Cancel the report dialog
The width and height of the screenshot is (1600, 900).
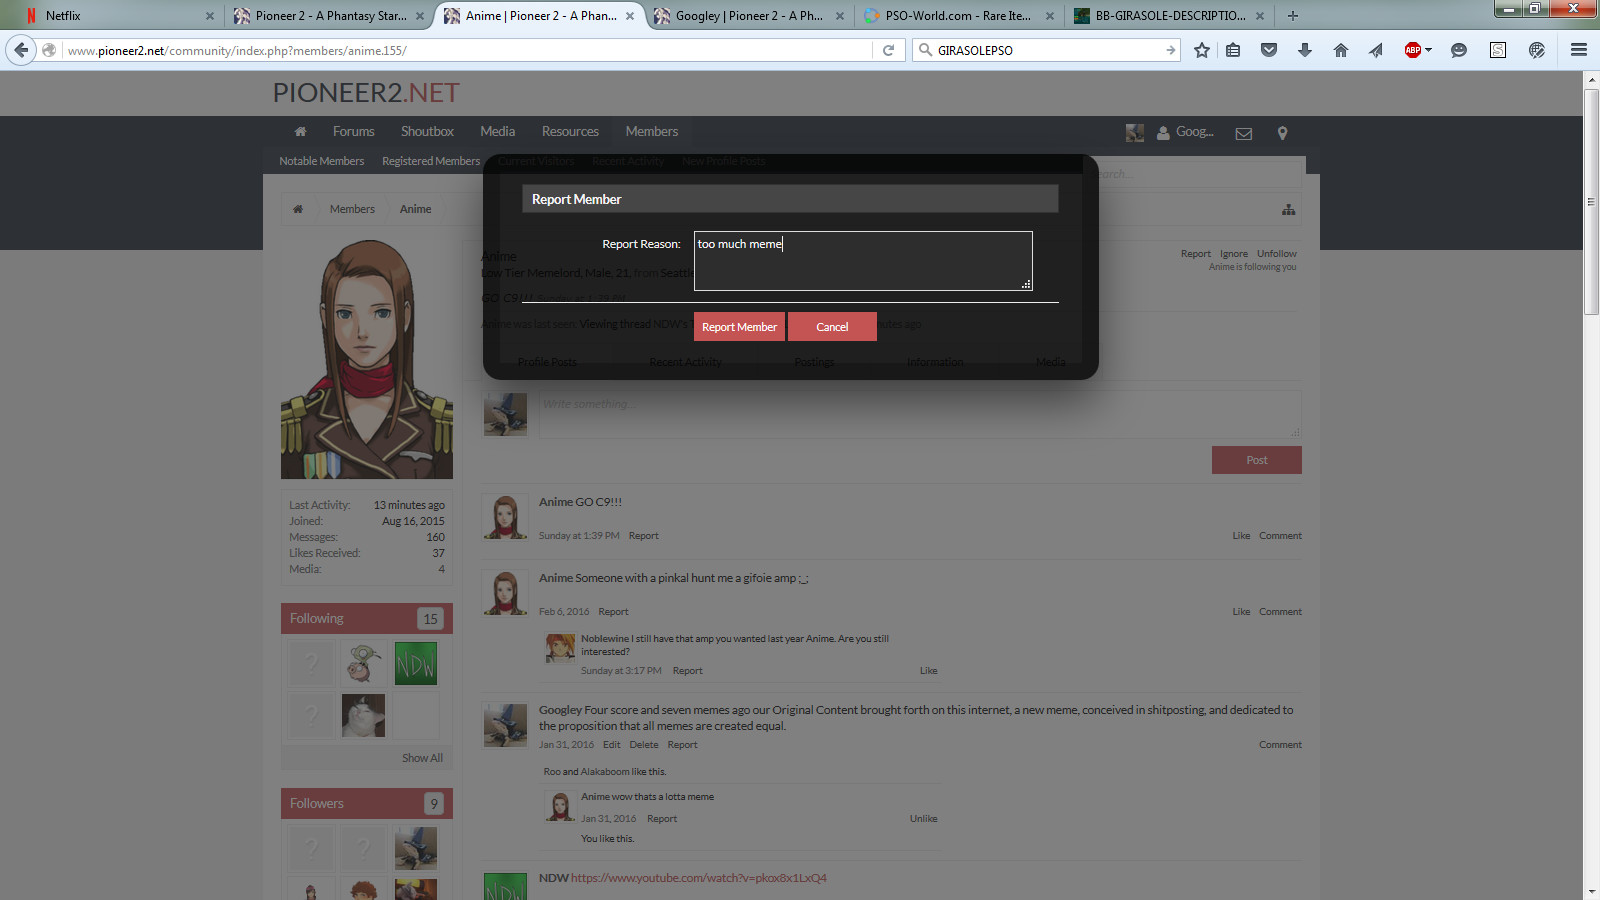pos(832,327)
